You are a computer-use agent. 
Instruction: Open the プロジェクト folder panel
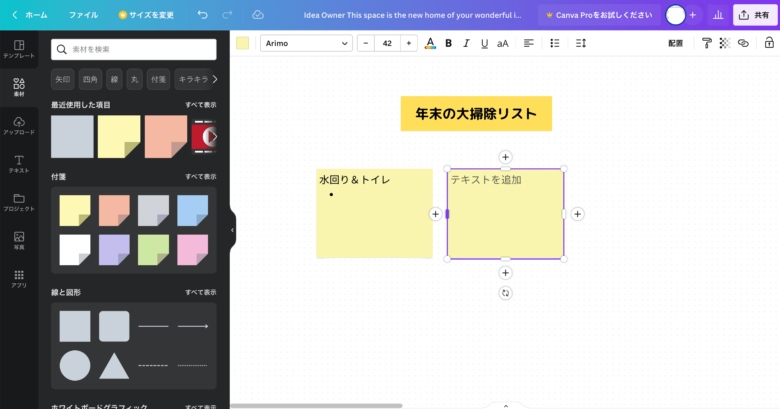pos(19,201)
